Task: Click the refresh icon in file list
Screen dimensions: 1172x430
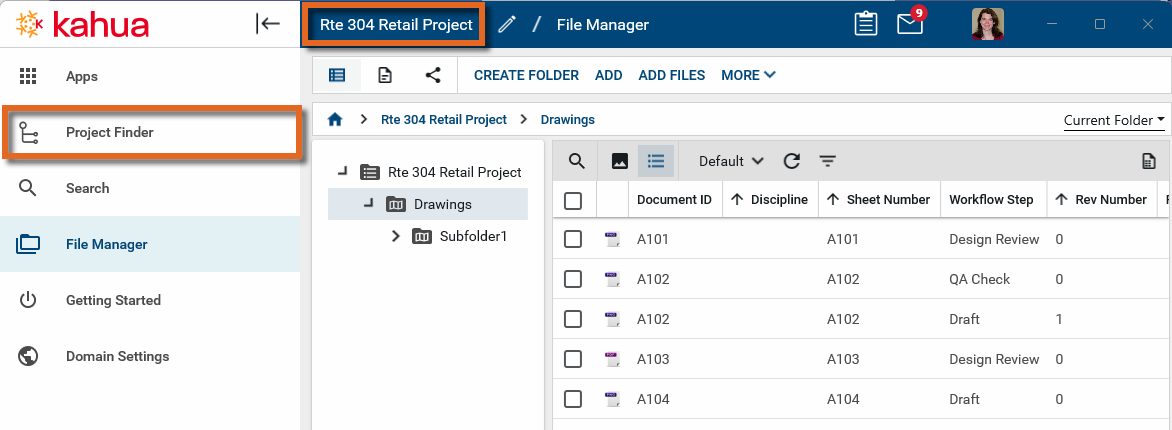Action: [792, 161]
